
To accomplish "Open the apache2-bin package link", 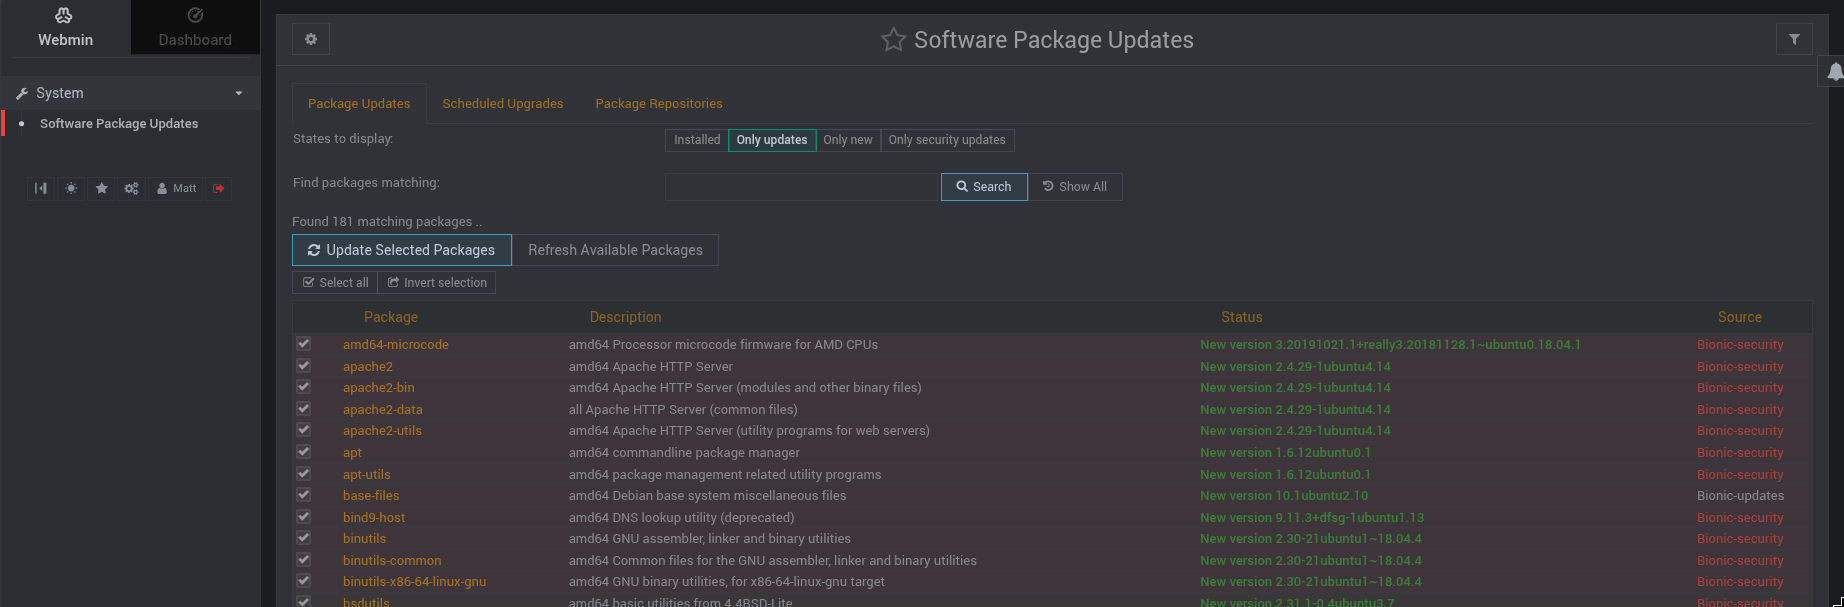I will coord(379,388).
